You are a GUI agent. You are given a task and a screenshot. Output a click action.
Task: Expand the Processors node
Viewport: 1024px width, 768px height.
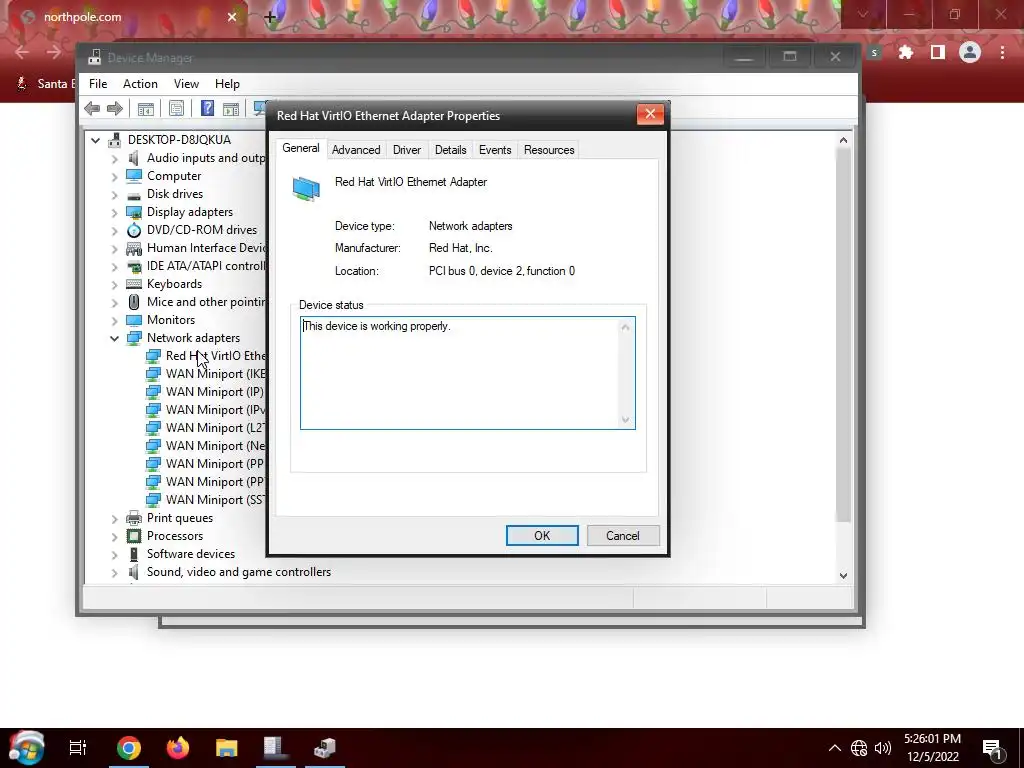click(x=114, y=536)
